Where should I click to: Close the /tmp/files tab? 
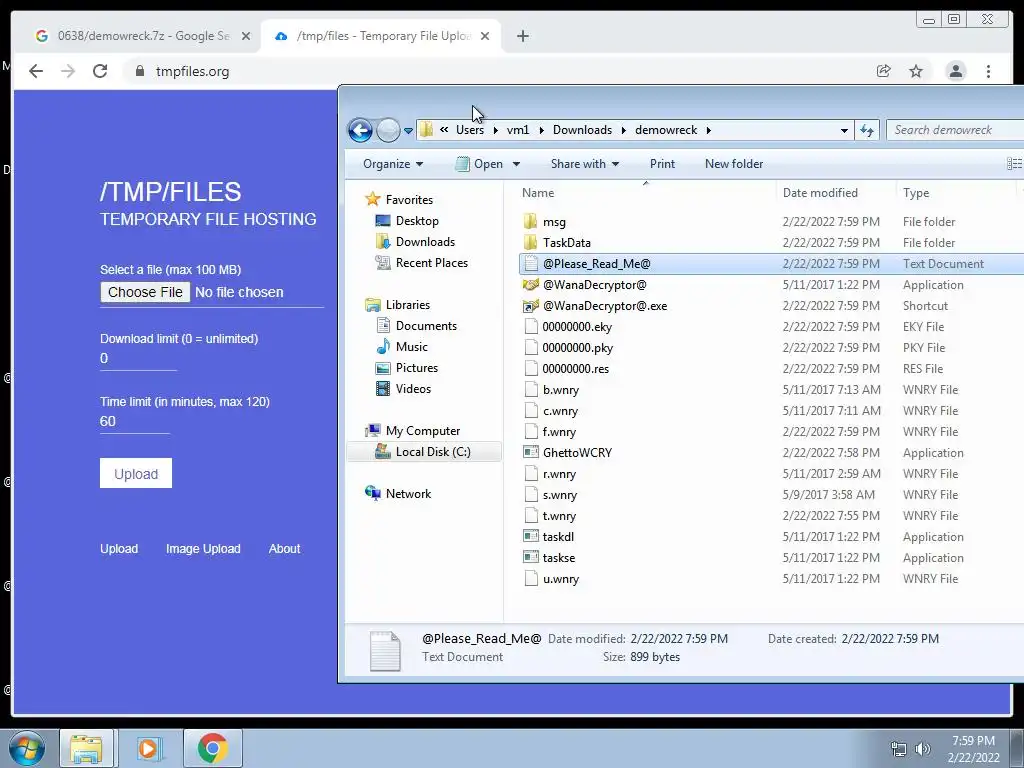coord(485,36)
